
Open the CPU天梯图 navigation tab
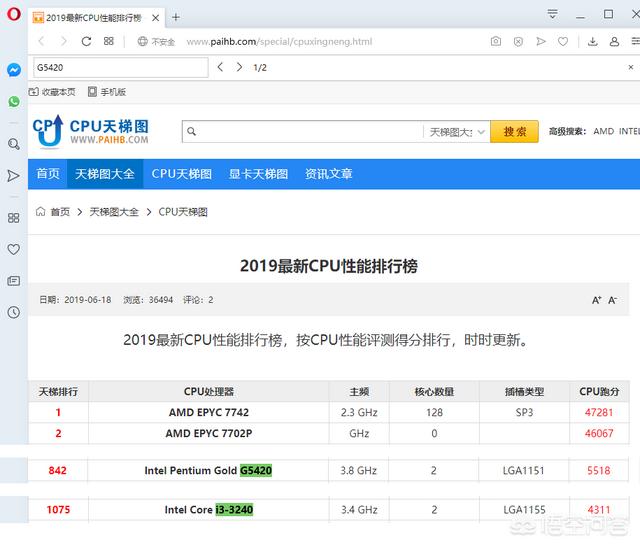click(182, 174)
